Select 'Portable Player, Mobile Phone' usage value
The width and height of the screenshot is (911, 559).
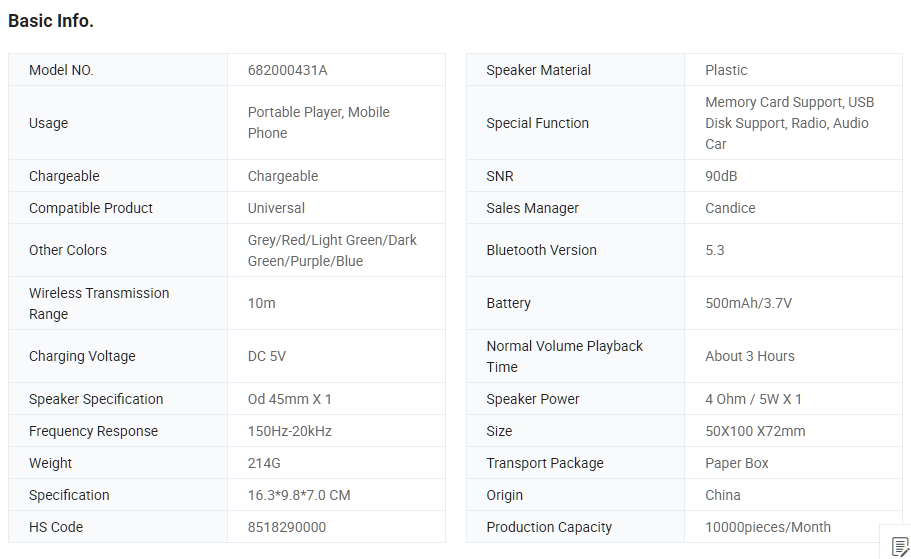(319, 123)
